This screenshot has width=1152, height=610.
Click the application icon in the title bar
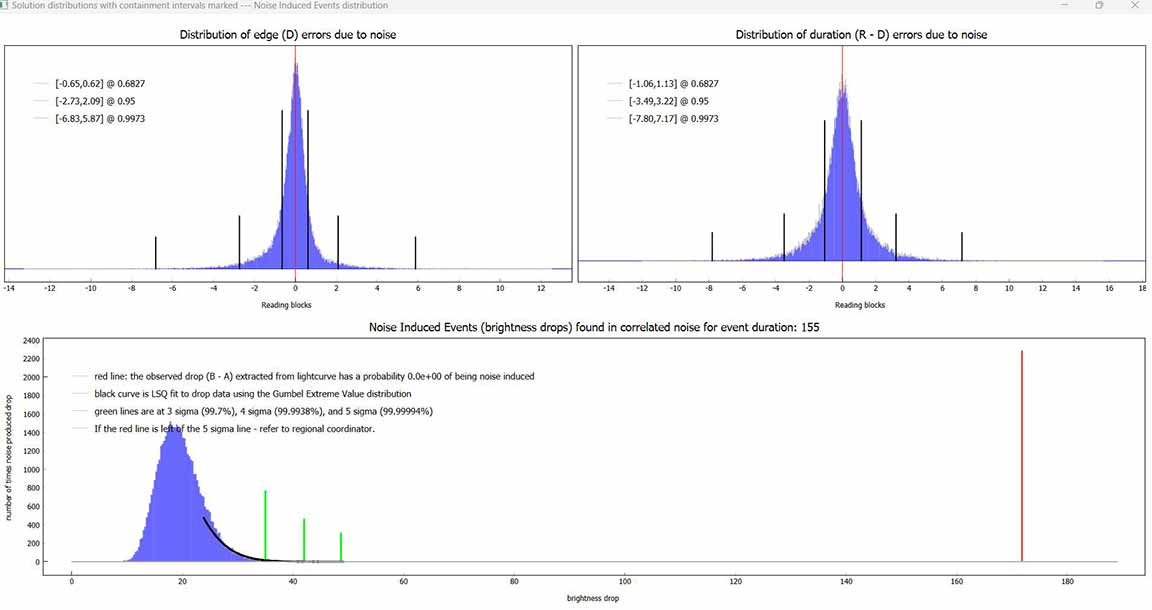(x=4, y=5)
